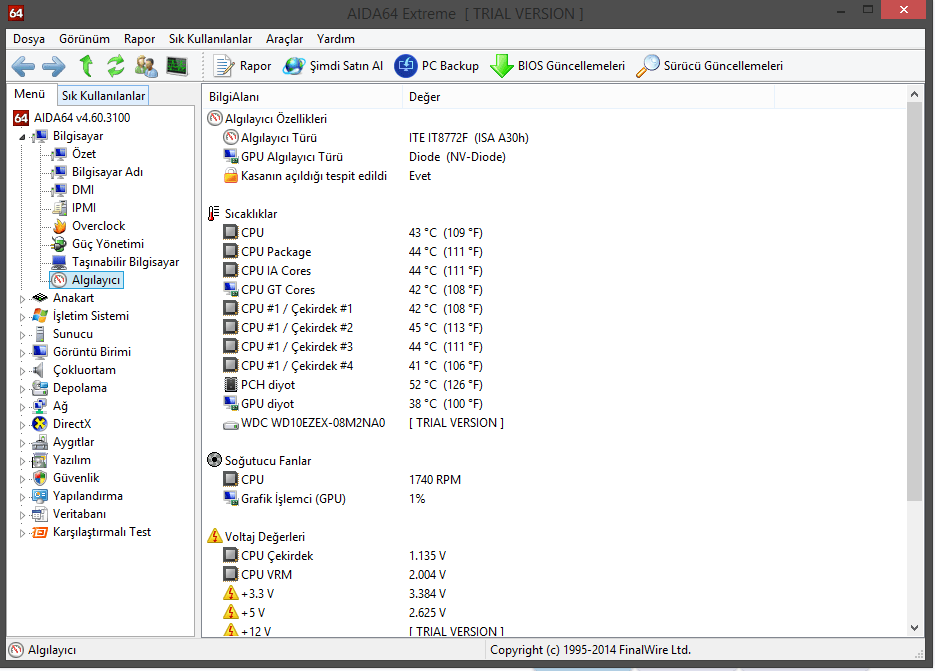935x671 pixels.
Task: Select CPU #1 / Çekirdek #2 row
Action: 555,327
